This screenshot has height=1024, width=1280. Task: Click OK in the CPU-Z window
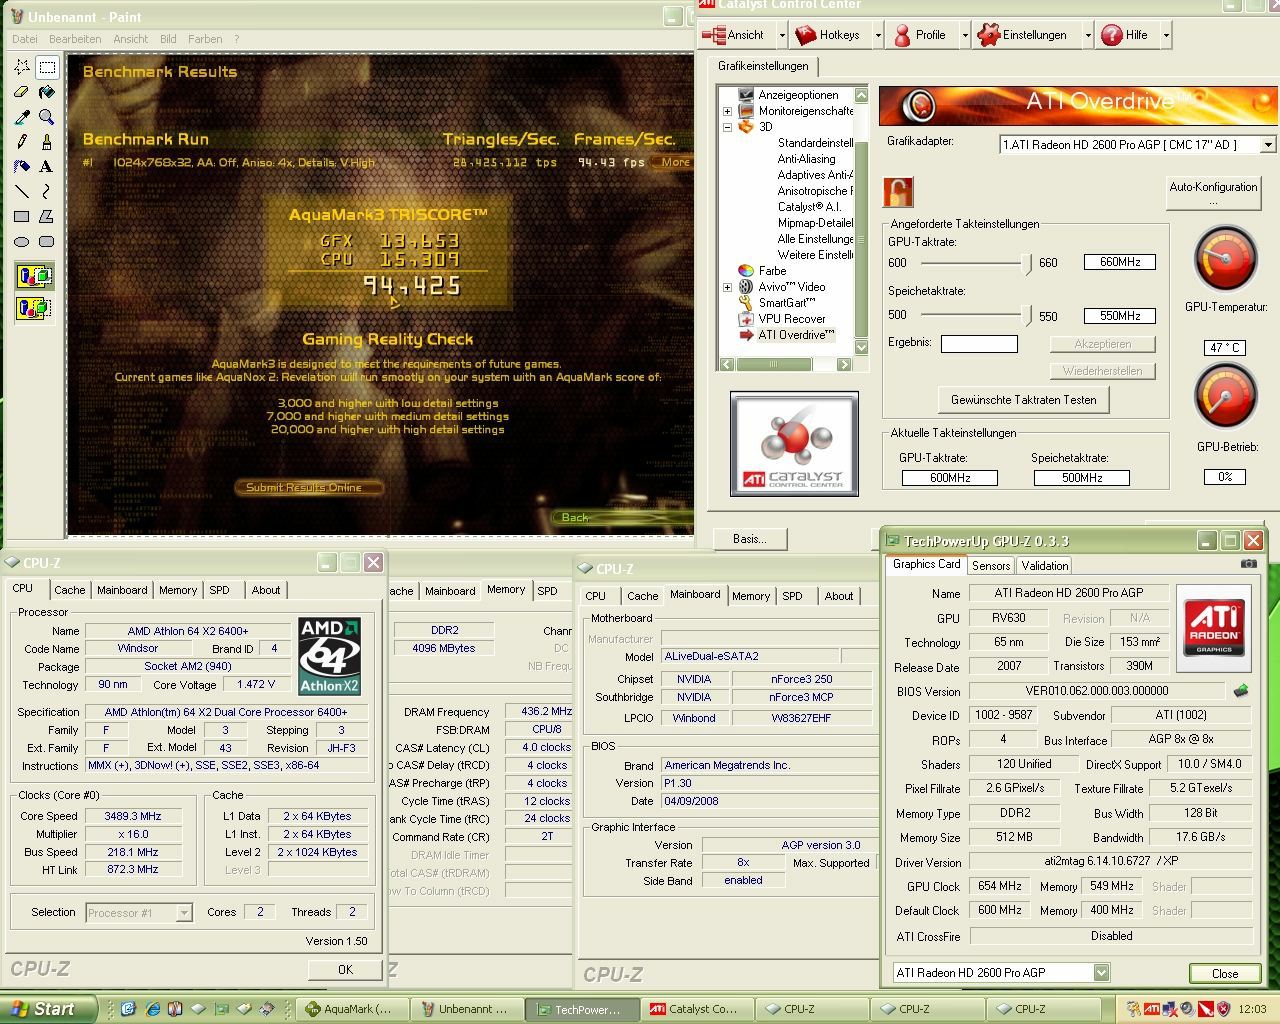(345, 969)
